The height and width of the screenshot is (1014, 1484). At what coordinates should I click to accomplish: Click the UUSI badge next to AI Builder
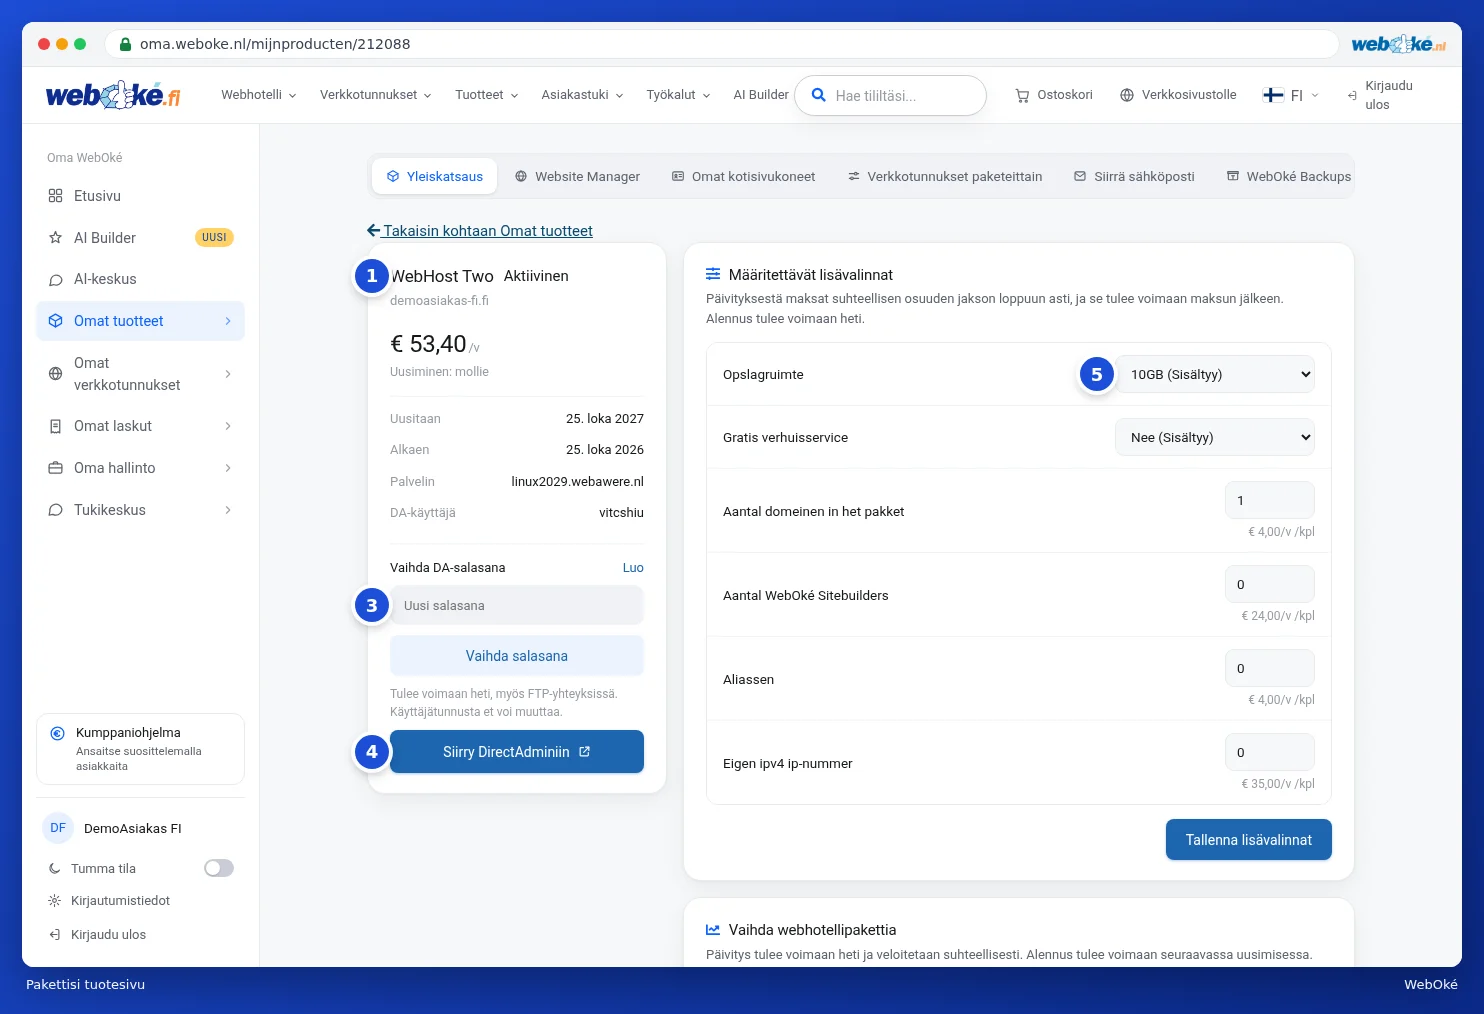pyautogui.click(x=214, y=238)
